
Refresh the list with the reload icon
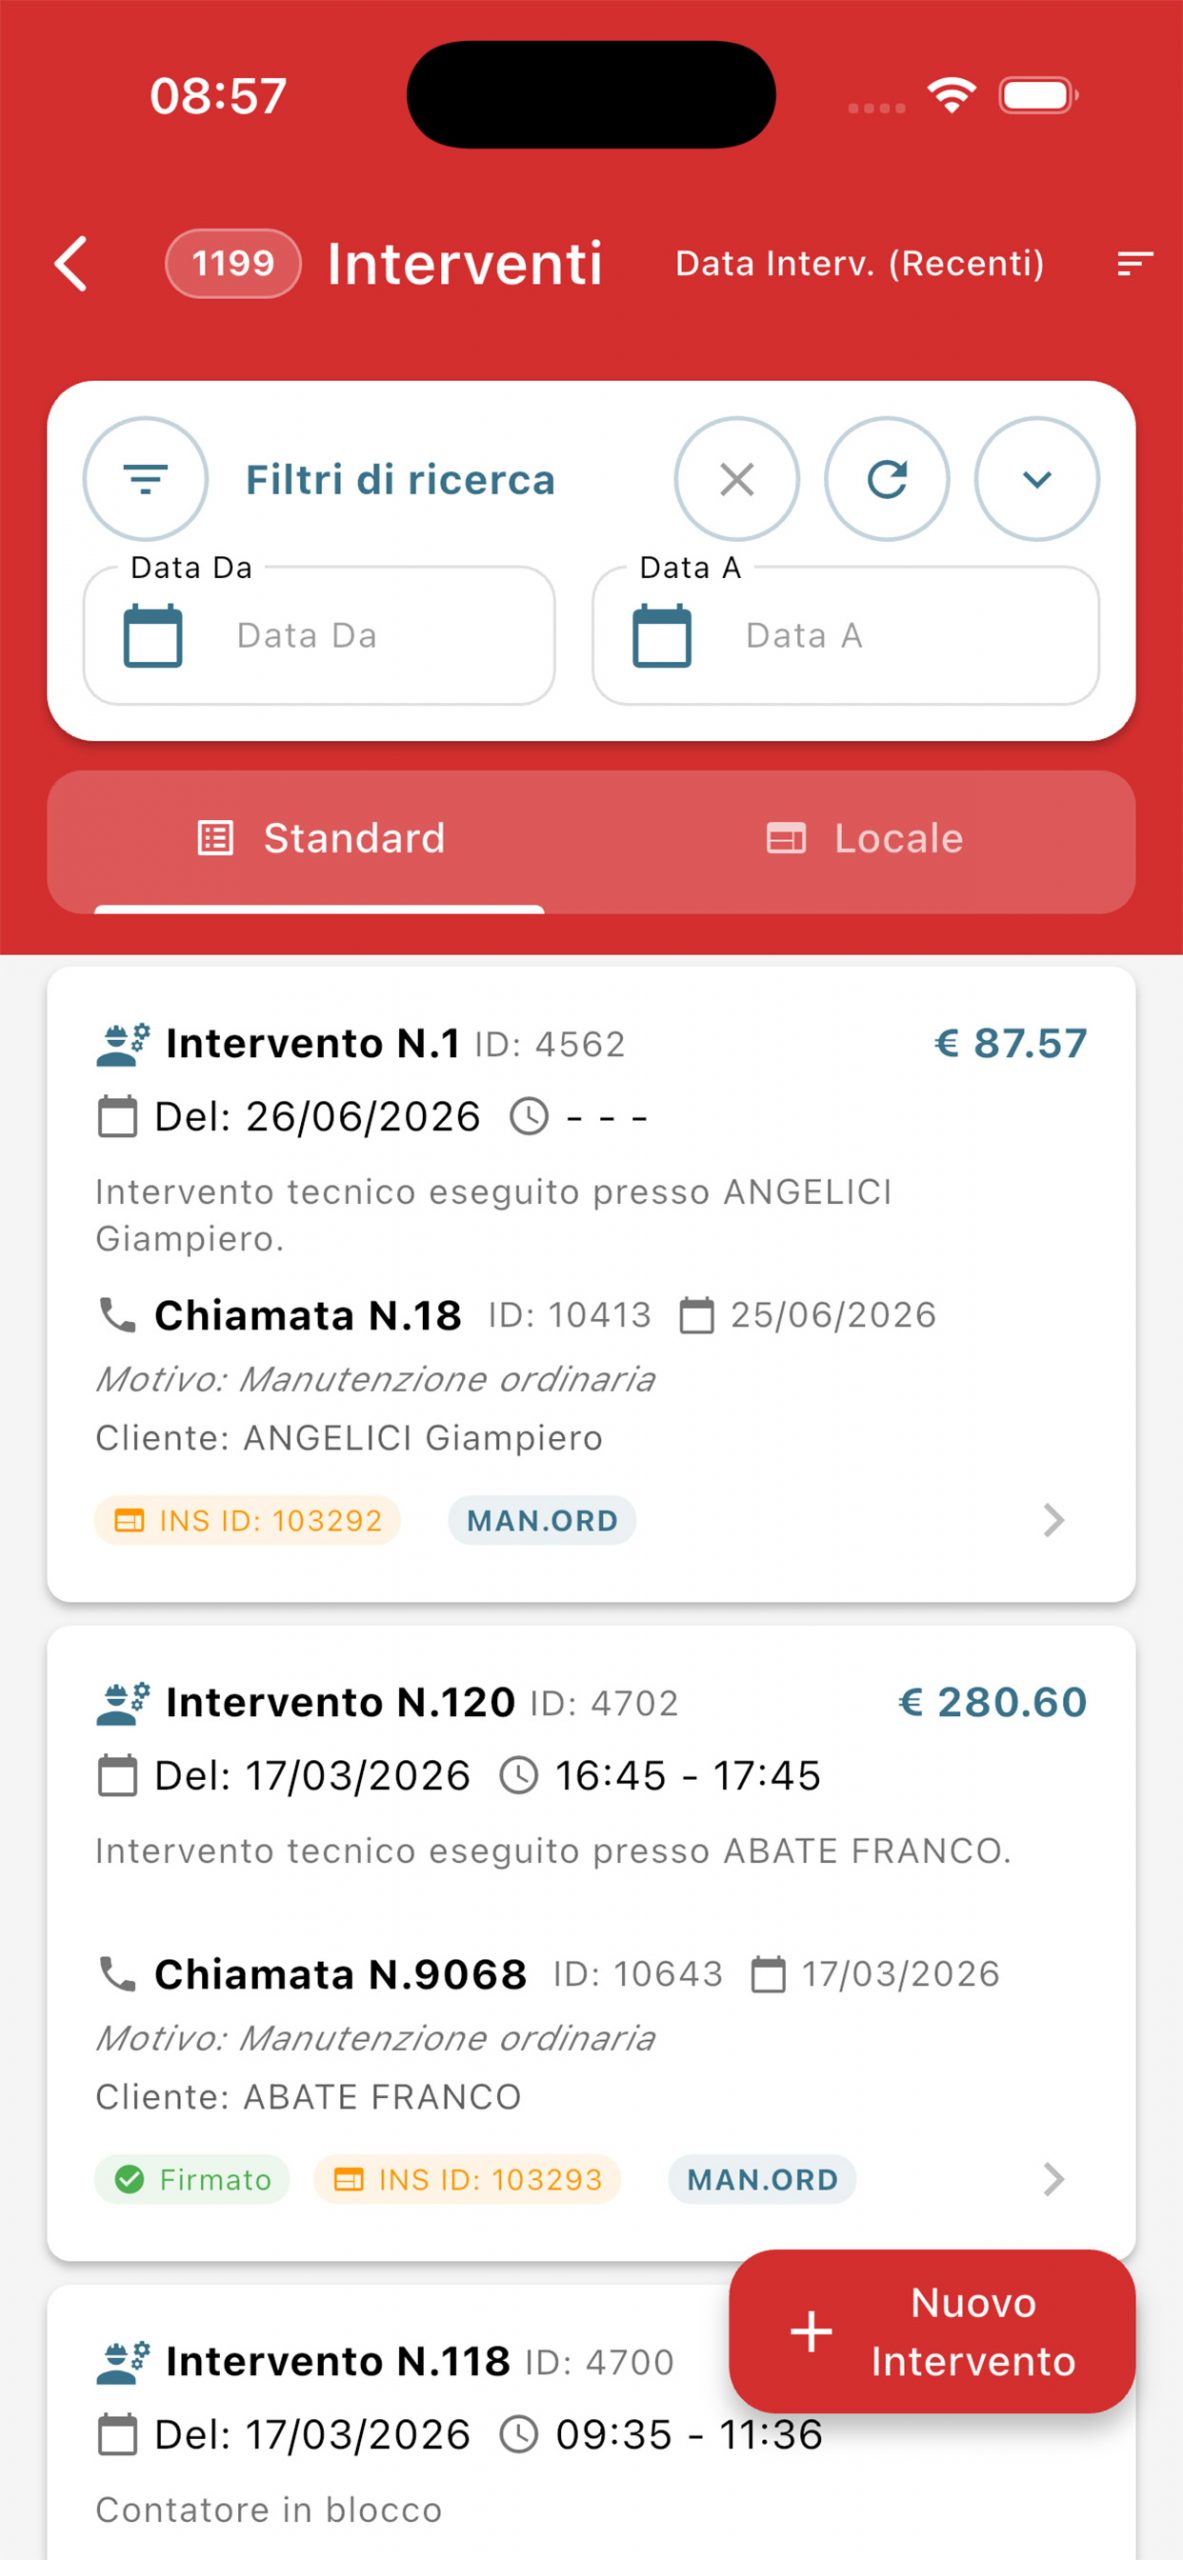click(x=887, y=479)
